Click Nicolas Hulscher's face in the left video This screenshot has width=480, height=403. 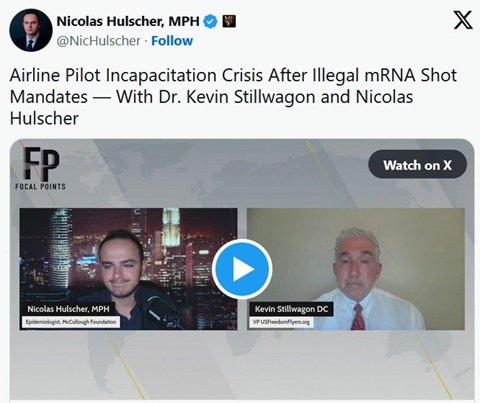pyautogui.click(x=120, y=265)
